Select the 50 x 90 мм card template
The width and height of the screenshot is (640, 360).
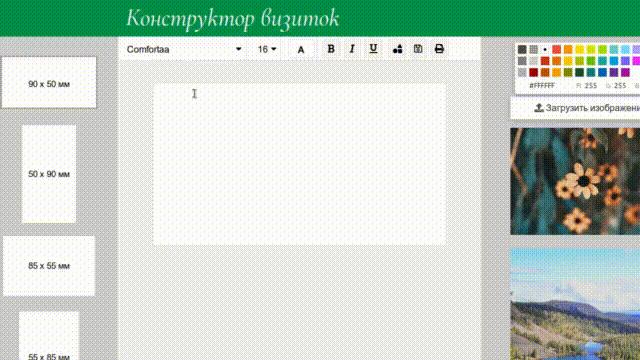49,174
